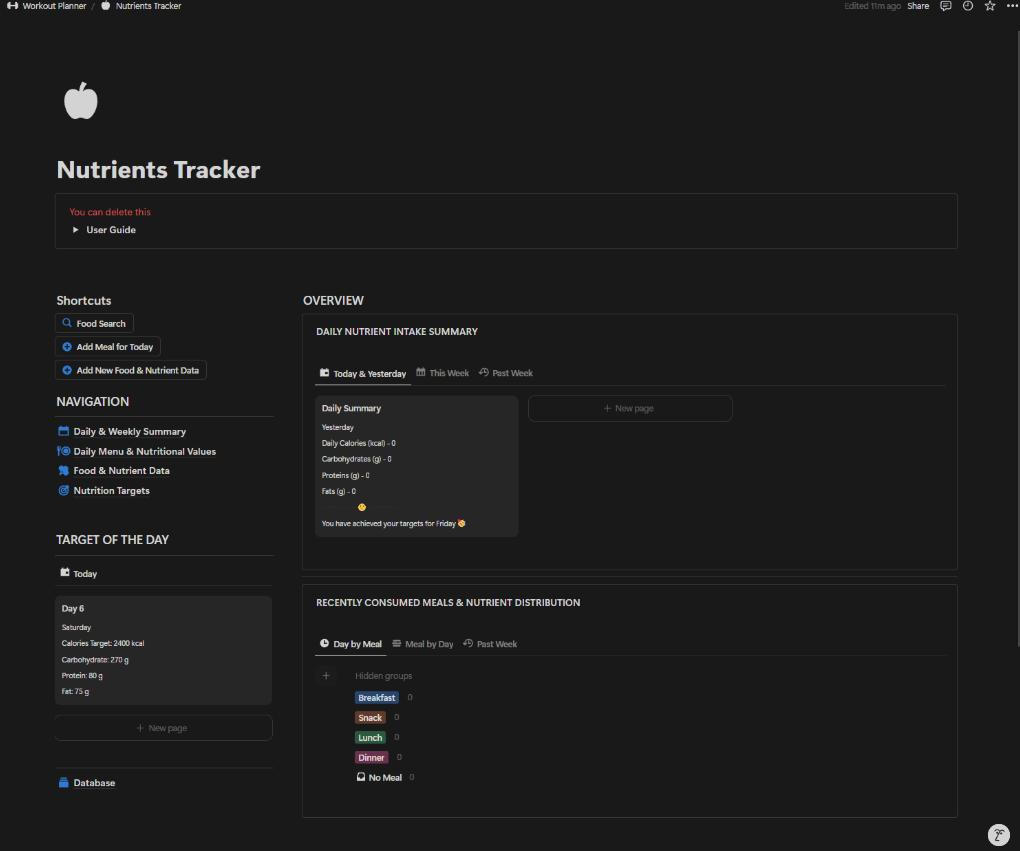The image size is (1020, 851).
Task: Click the Snack group tag
Action: (x=370, y=718)
